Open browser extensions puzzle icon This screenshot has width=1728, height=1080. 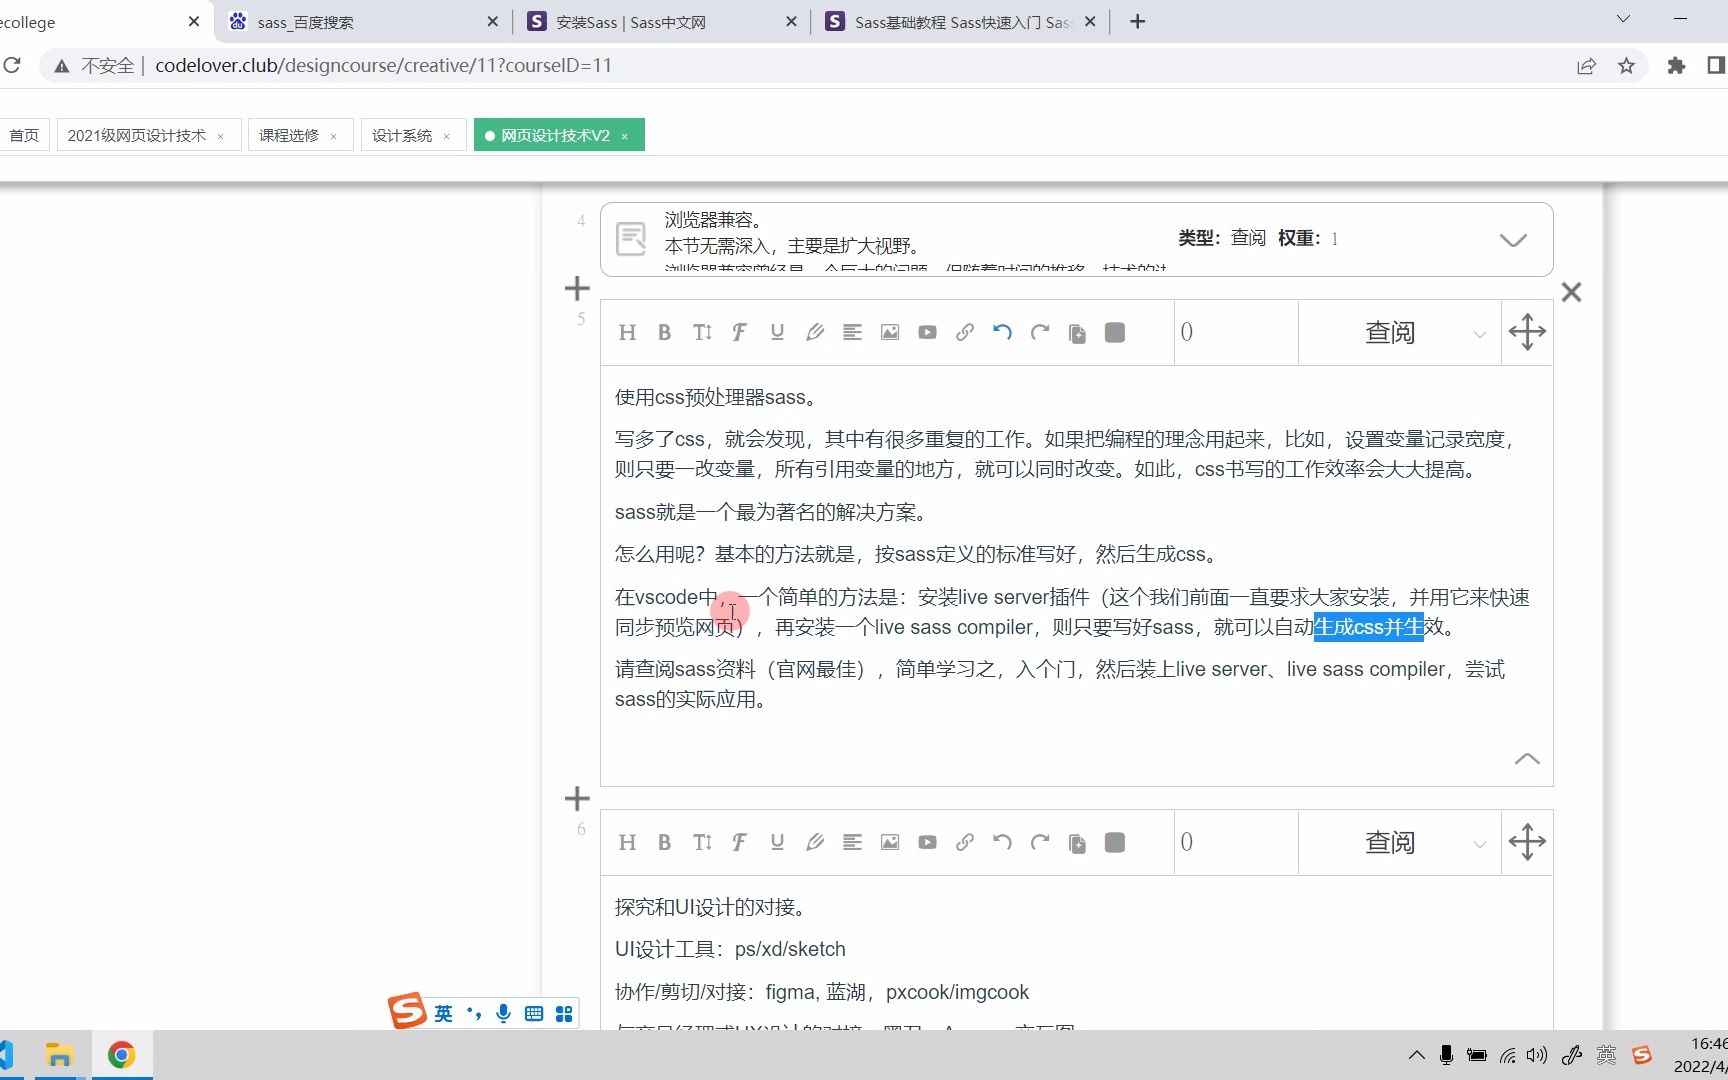point(1677,66)
